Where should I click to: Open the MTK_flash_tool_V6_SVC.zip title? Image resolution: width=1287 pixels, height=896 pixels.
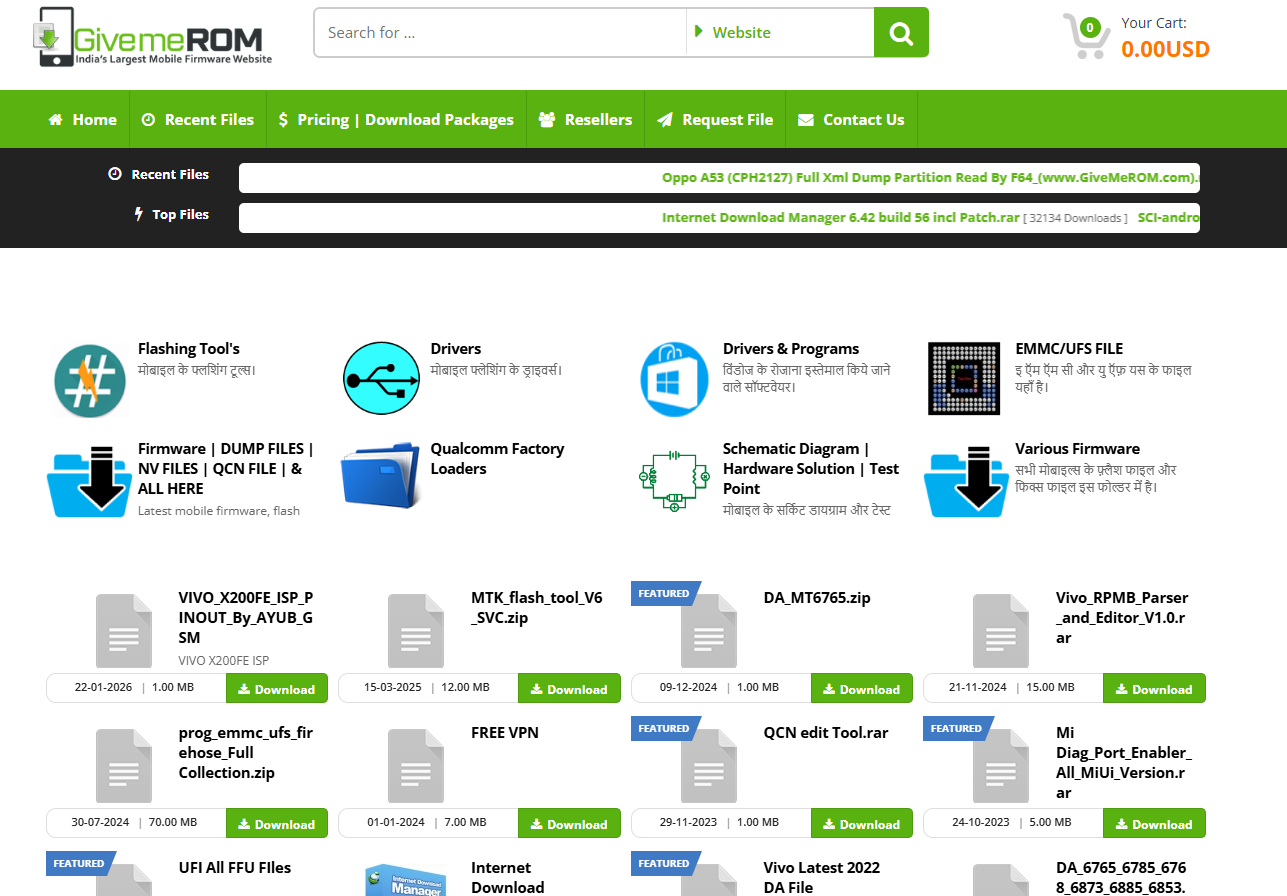point(537,608)
